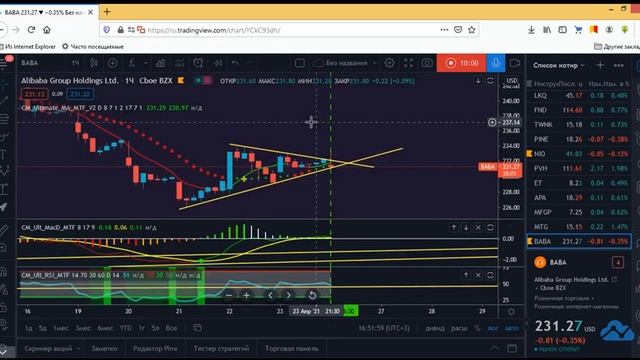The image size is (640, 360).
Task: Maximize the MACD indicator pane
Action: pos(490,227)
